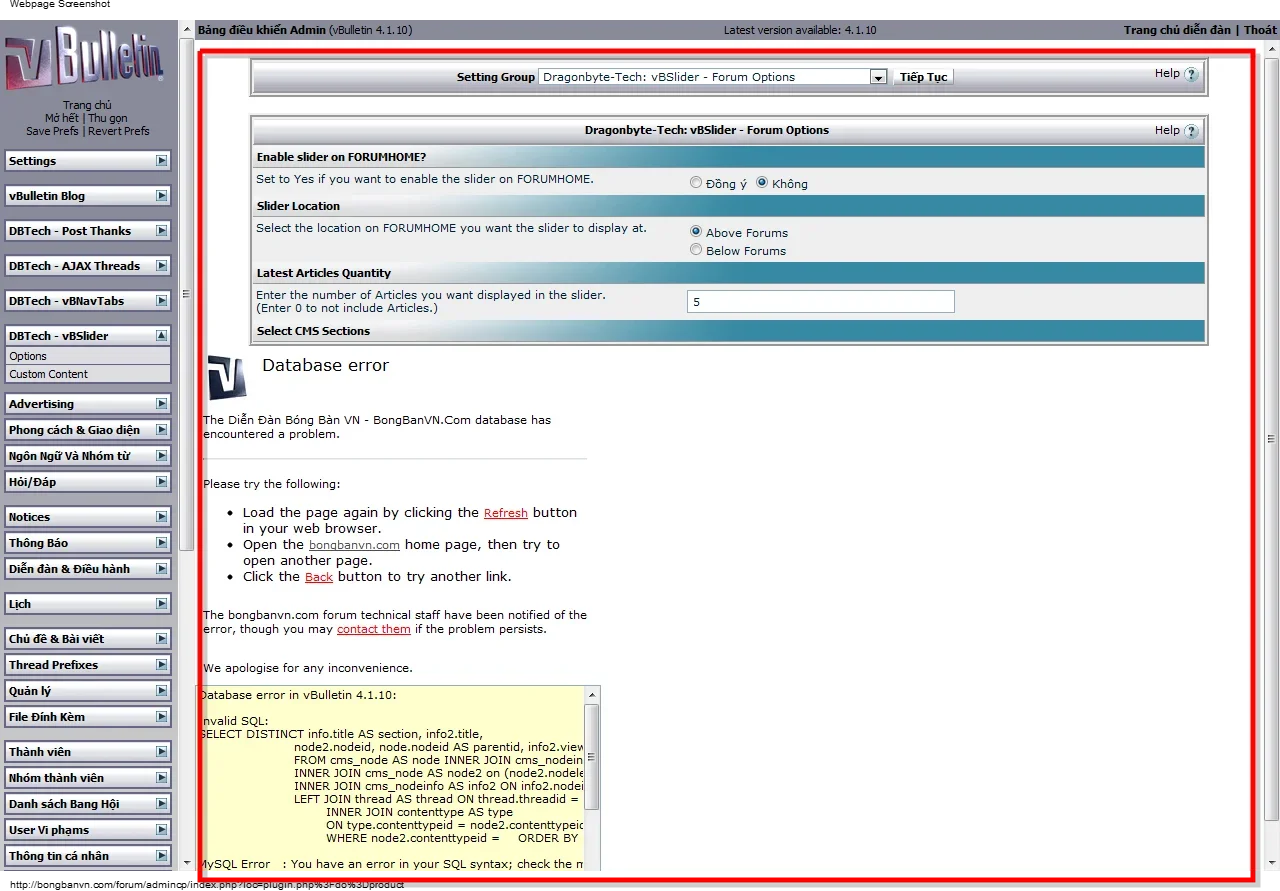Click sidebar scrollbar down arrow

(x=186, y=862)
